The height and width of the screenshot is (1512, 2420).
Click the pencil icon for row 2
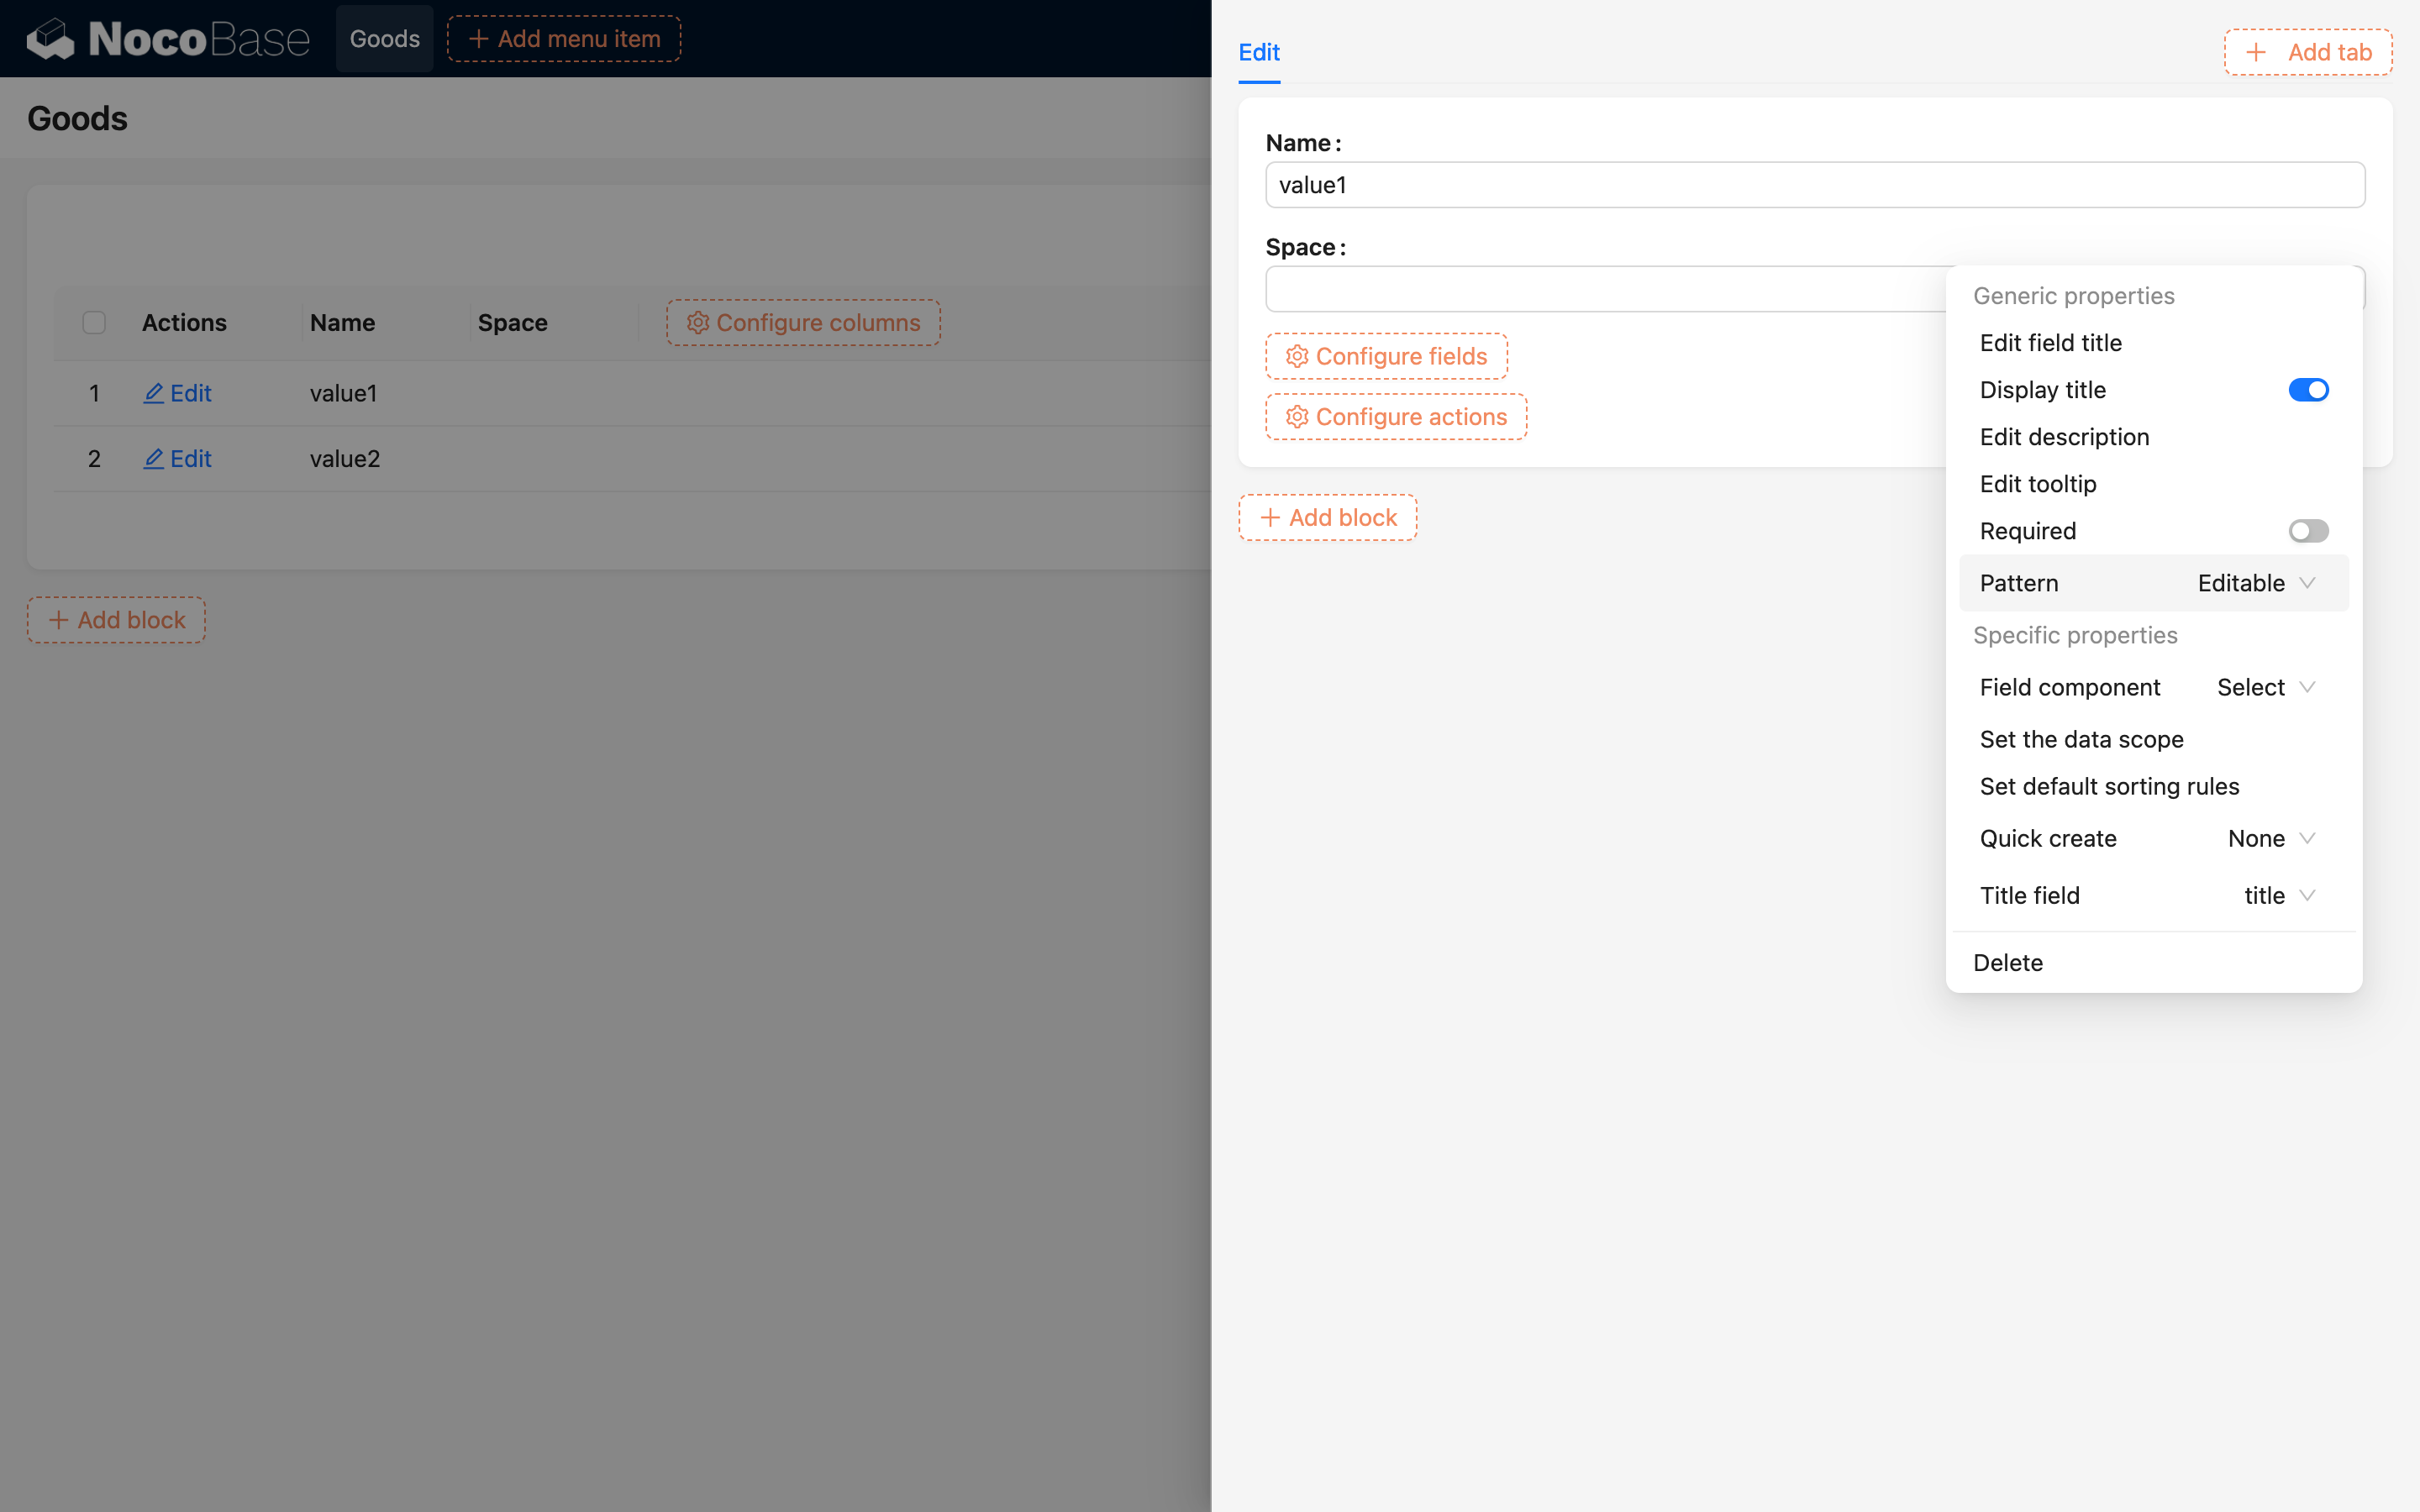click(153, 459)
